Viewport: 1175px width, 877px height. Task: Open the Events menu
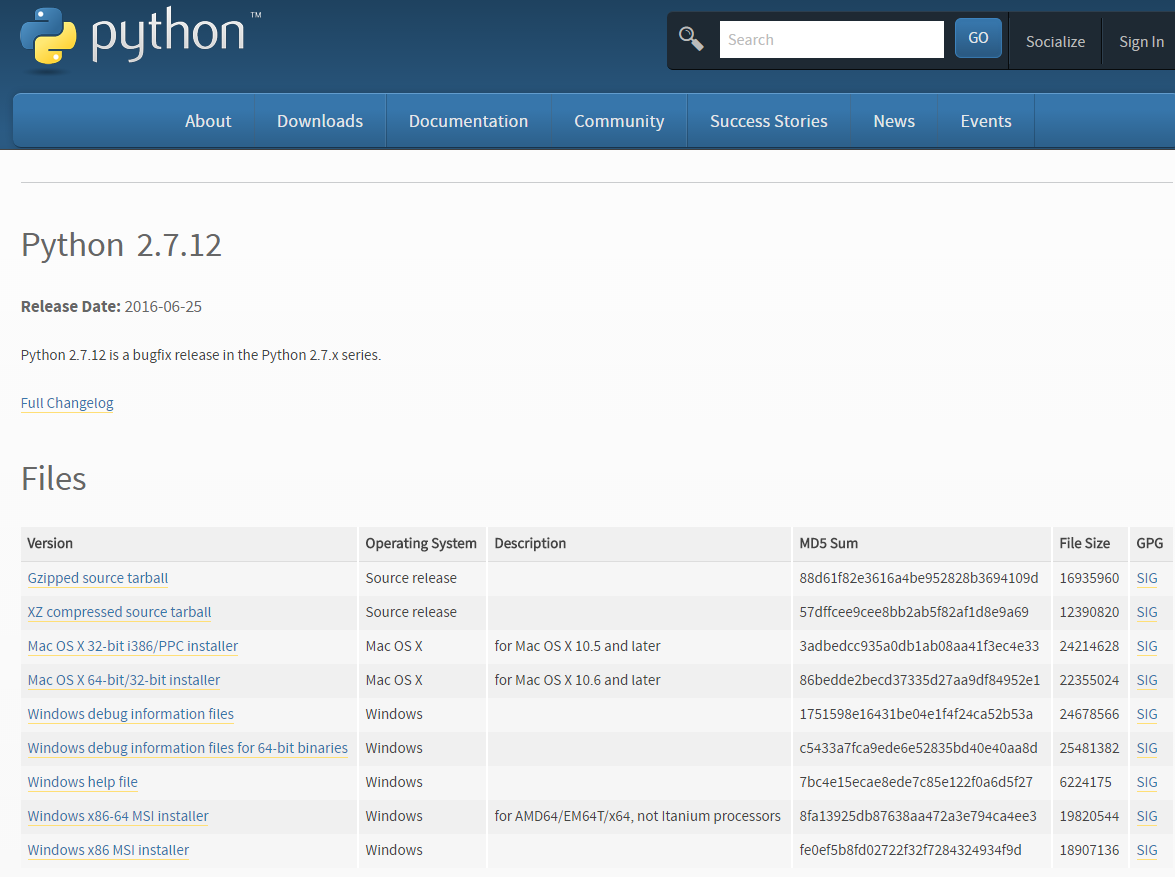tap(986, 121)
